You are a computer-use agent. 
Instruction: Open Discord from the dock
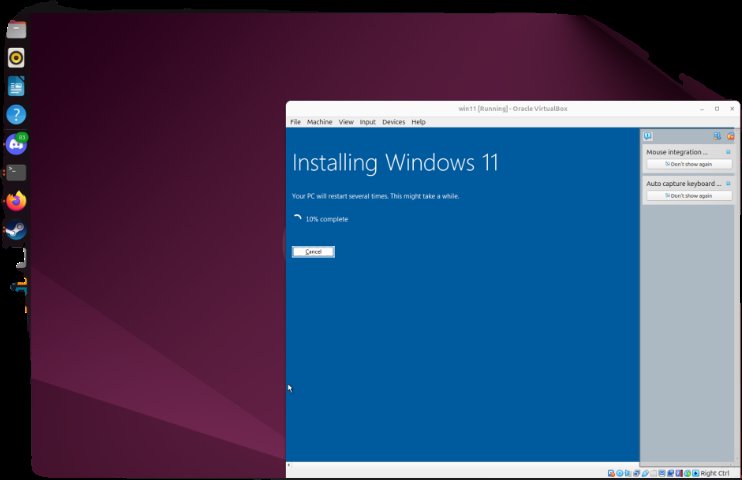[16, 143]
